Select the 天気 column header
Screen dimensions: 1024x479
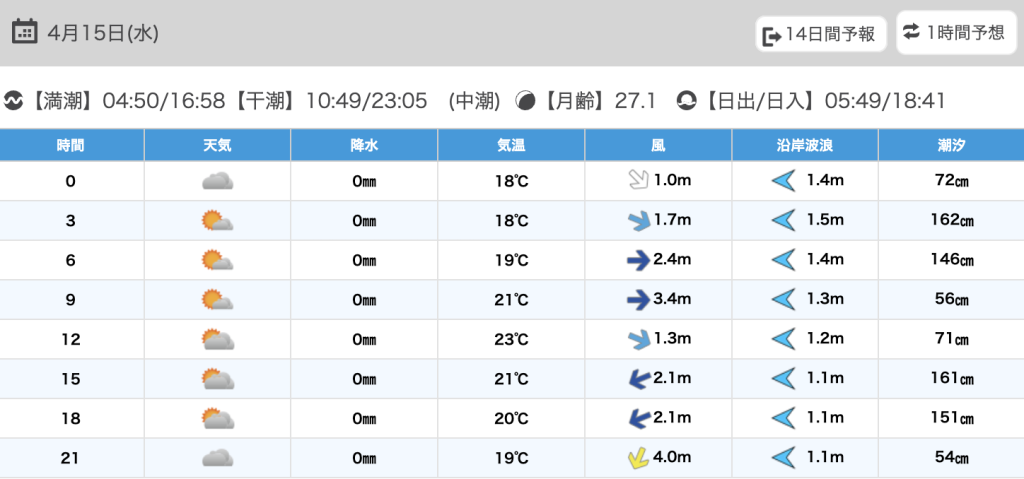click(x=217, y=146)
